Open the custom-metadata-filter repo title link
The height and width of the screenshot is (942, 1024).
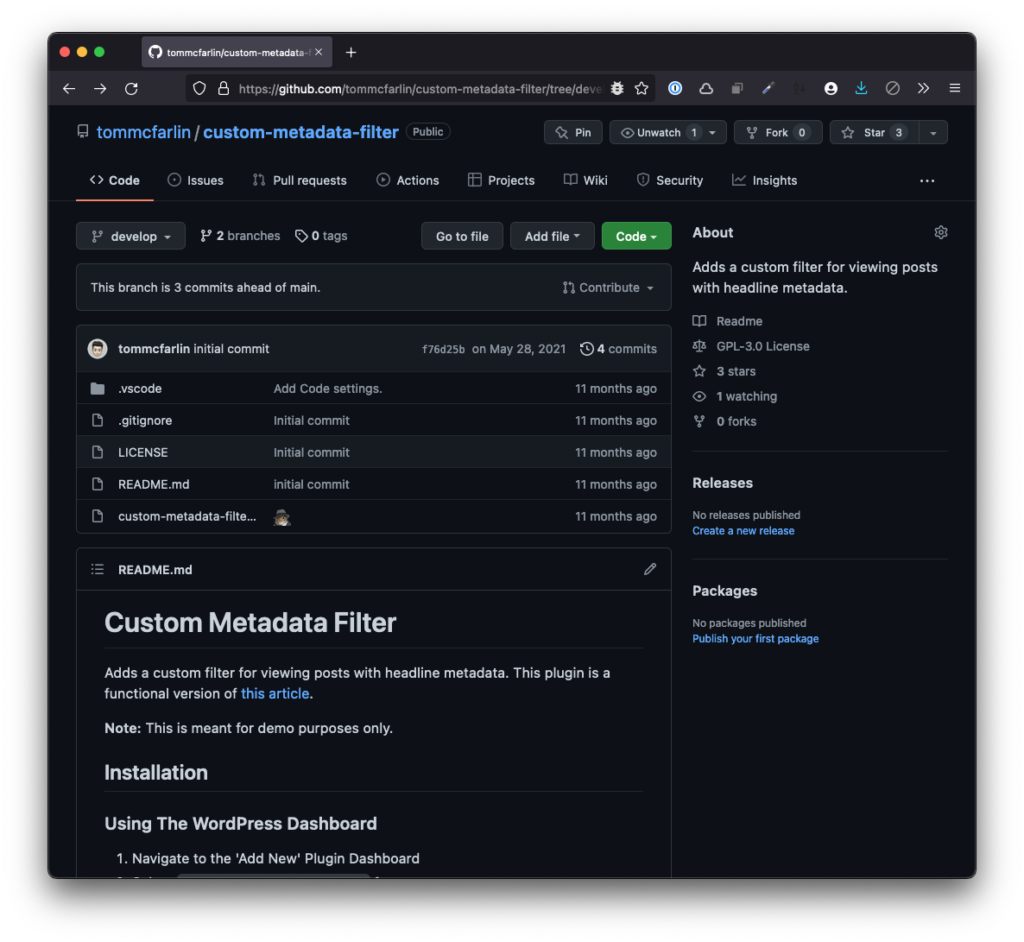(x=300, y=132)
